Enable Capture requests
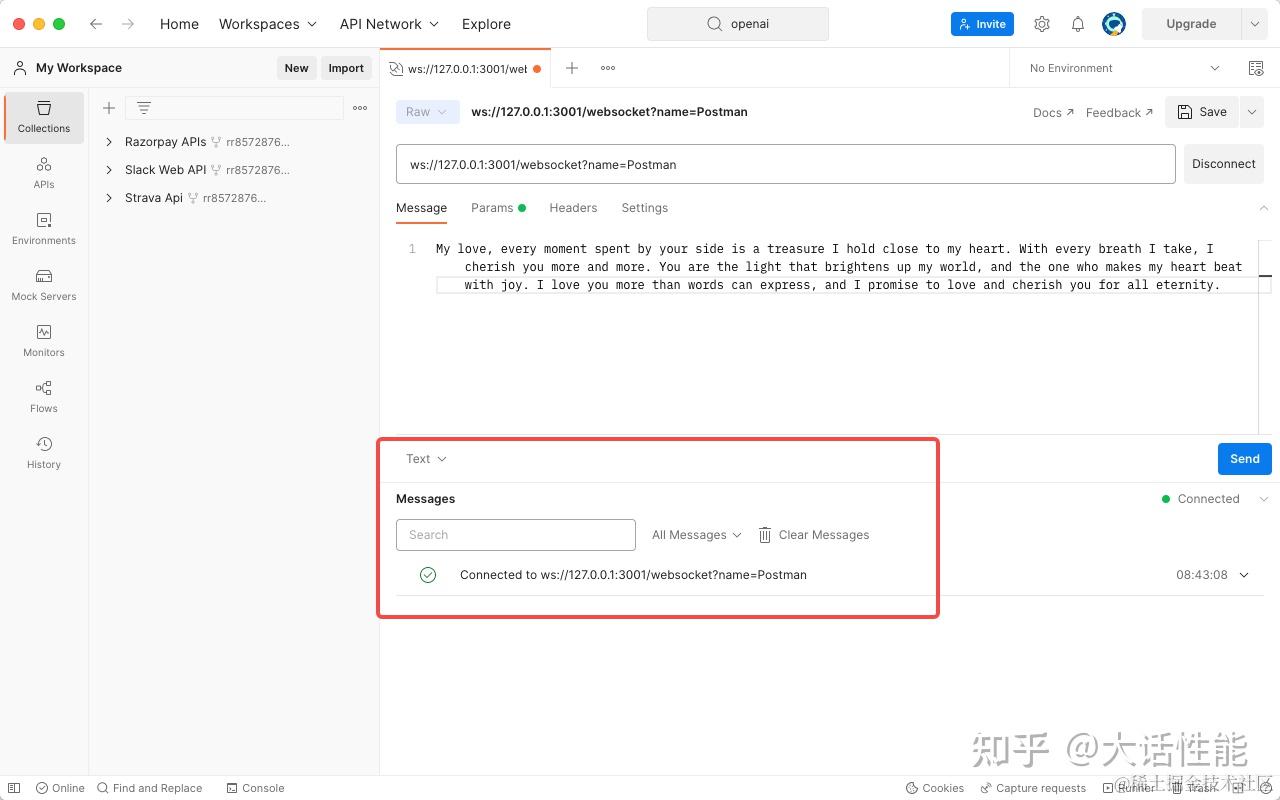Screen dimensions: 1280x800 click(1033, 787)
